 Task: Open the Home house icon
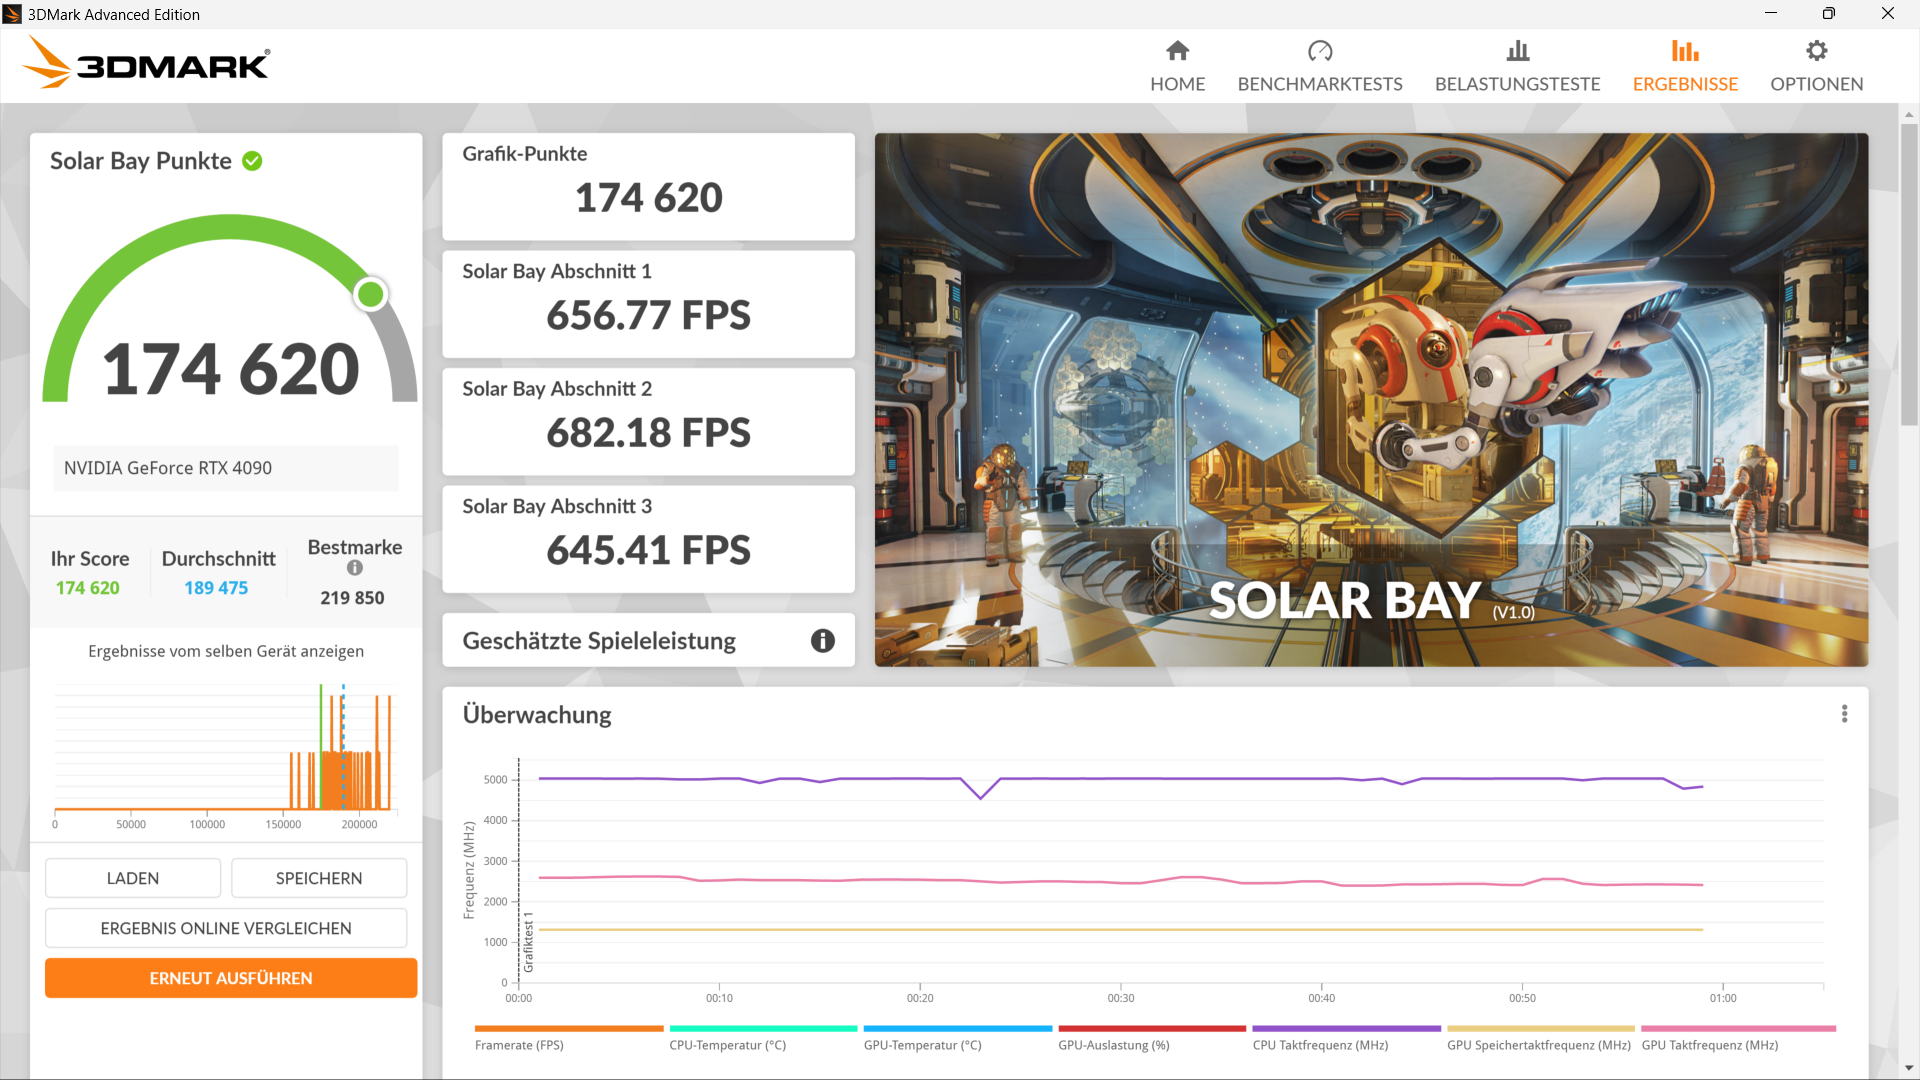point(1177,51)
